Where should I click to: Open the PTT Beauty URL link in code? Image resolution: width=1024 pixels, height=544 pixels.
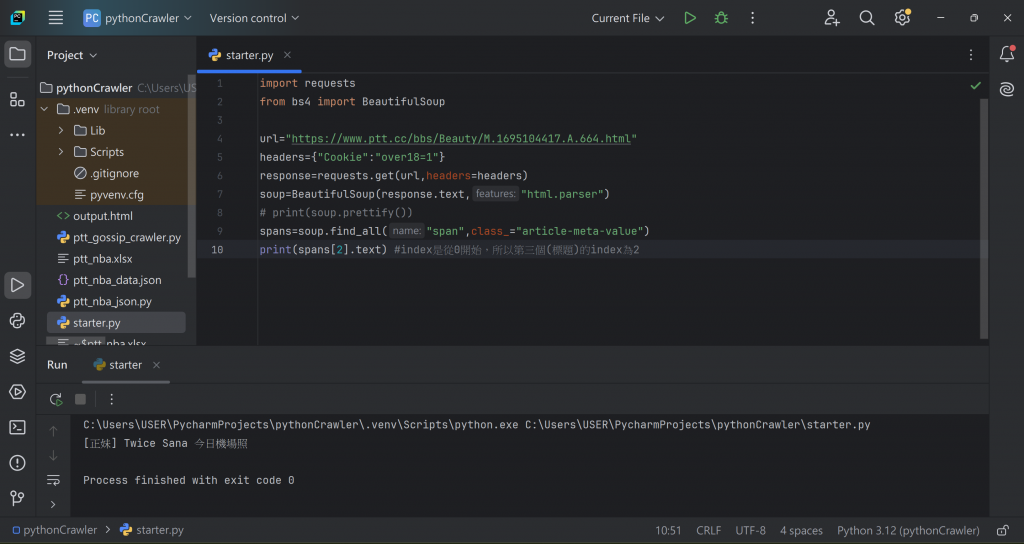tap(462, 139)
